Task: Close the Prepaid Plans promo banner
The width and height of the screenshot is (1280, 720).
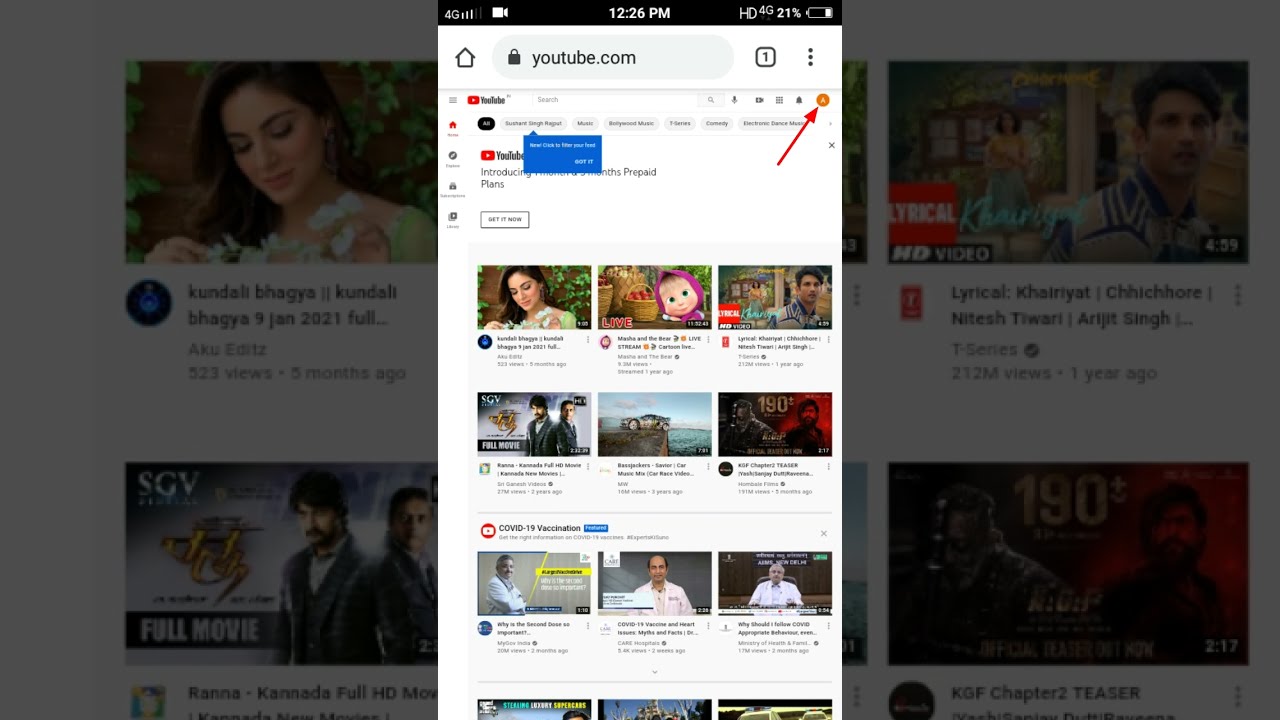Action: tap(831, 146)
